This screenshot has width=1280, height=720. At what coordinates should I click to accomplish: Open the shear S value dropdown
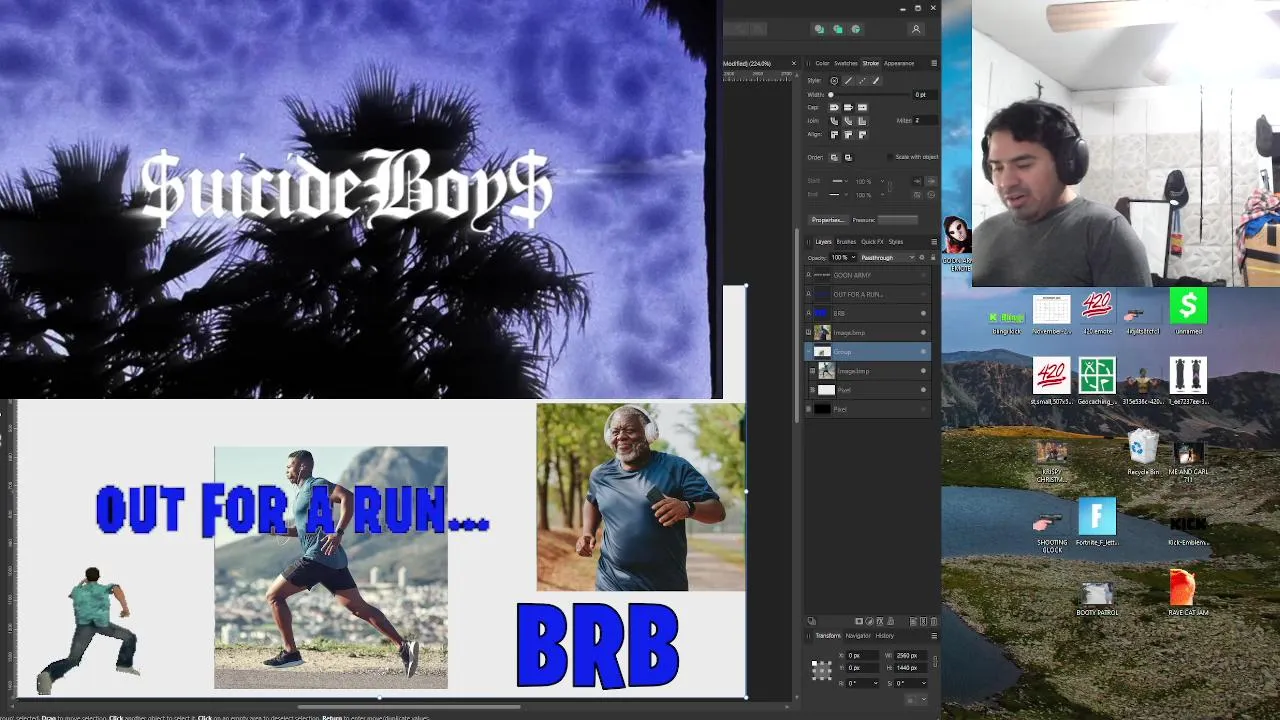[x=923, y=683]
